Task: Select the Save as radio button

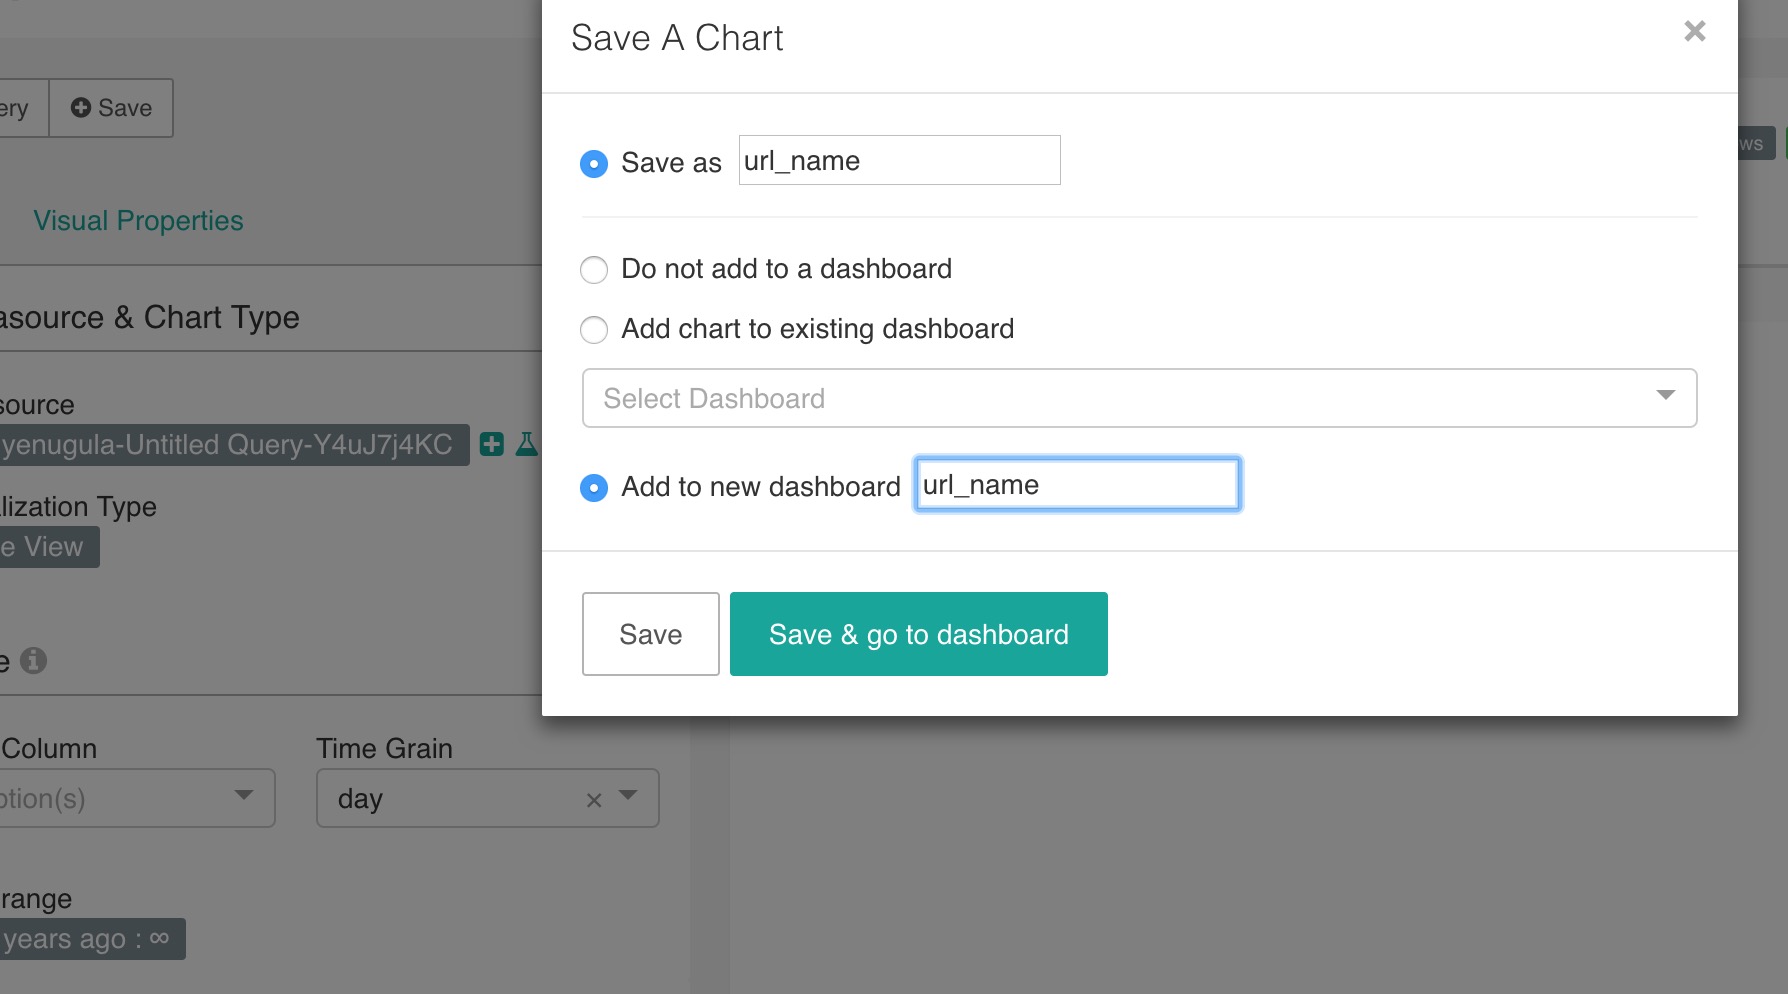Action: pos(594,163)
